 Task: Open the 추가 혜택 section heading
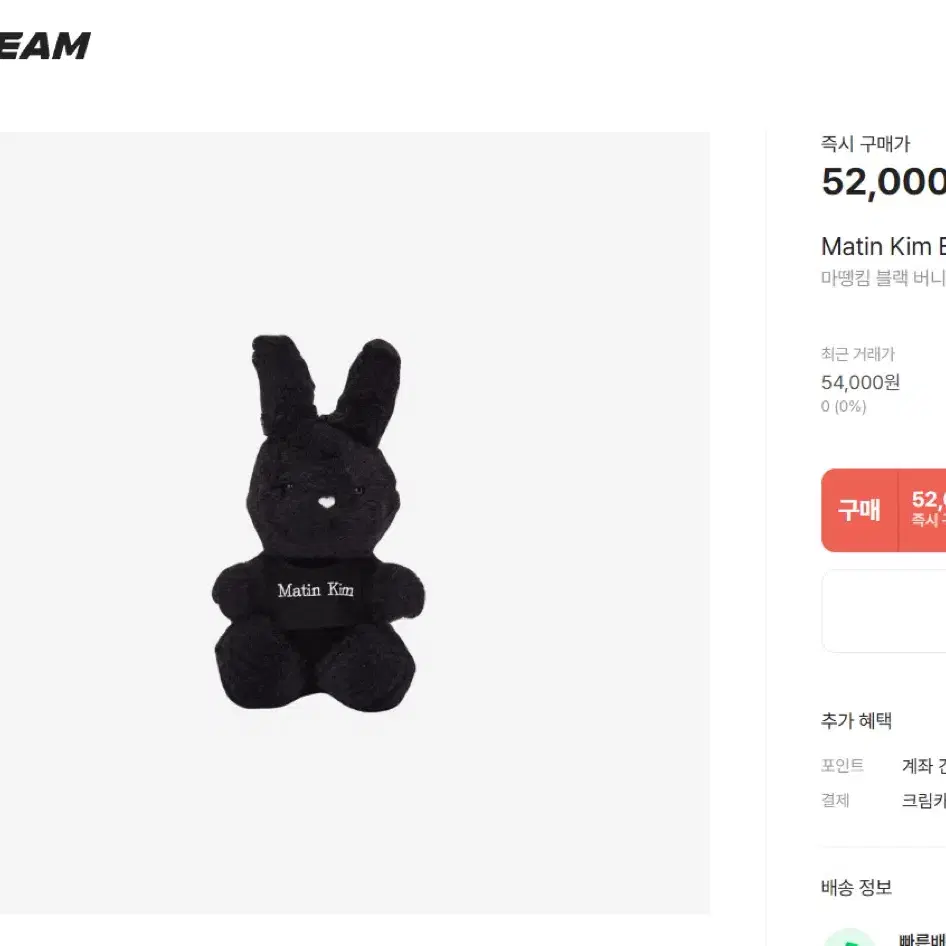pyautogui.click(x=856, y=720)
